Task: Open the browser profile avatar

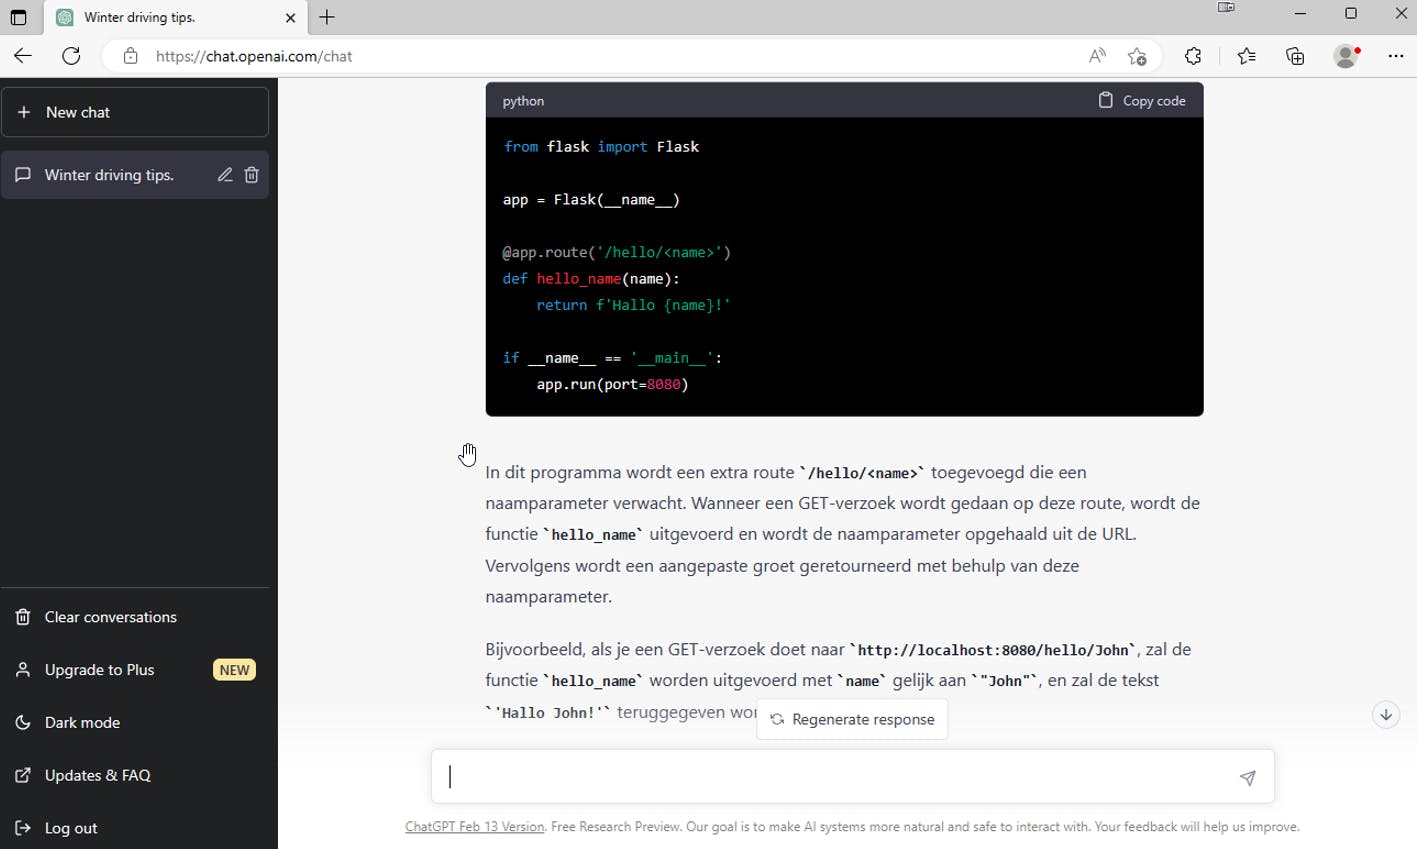Action: point(1346,56)
